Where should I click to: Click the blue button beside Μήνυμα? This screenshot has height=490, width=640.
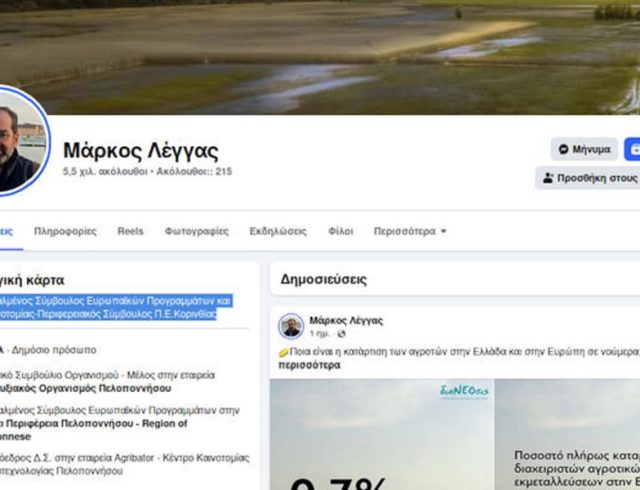[632, 149]
